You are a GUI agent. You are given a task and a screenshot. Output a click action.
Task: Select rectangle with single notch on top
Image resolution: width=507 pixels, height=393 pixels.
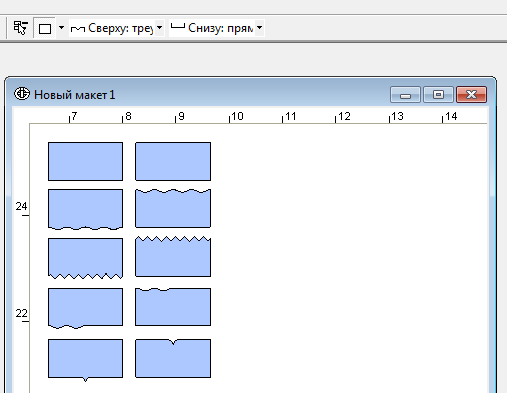click(173, 359)
